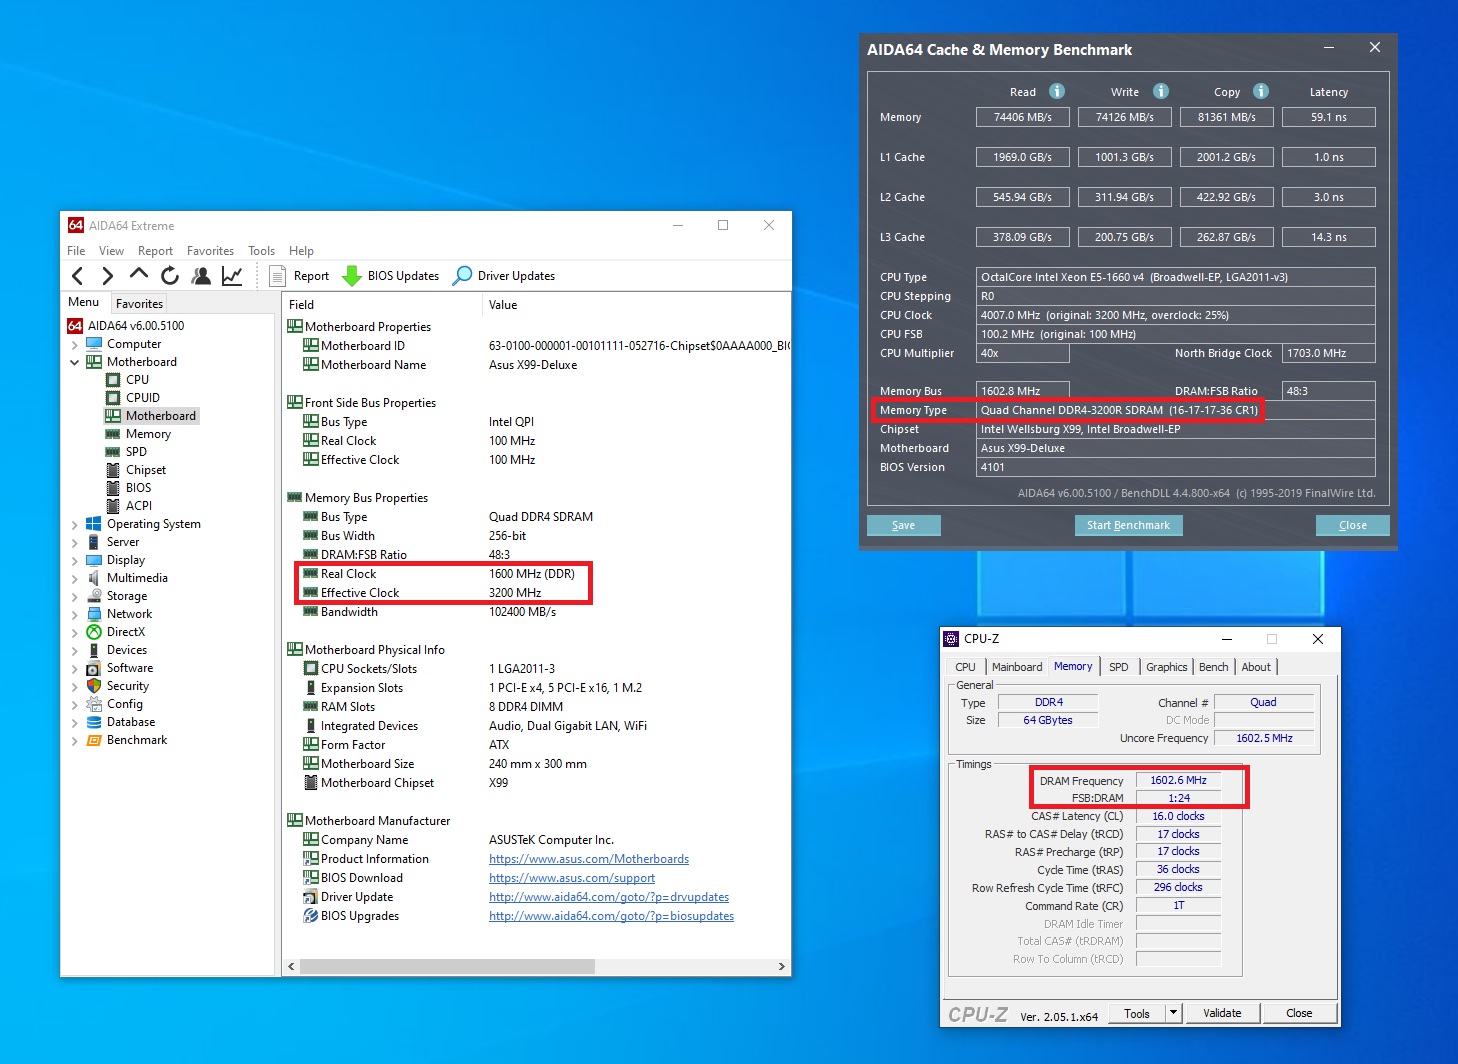The width and height of the screenshot is (1458, 1064).
Task: Open the asus.com/Motherboards product link
Action: [x=589, y=859]
